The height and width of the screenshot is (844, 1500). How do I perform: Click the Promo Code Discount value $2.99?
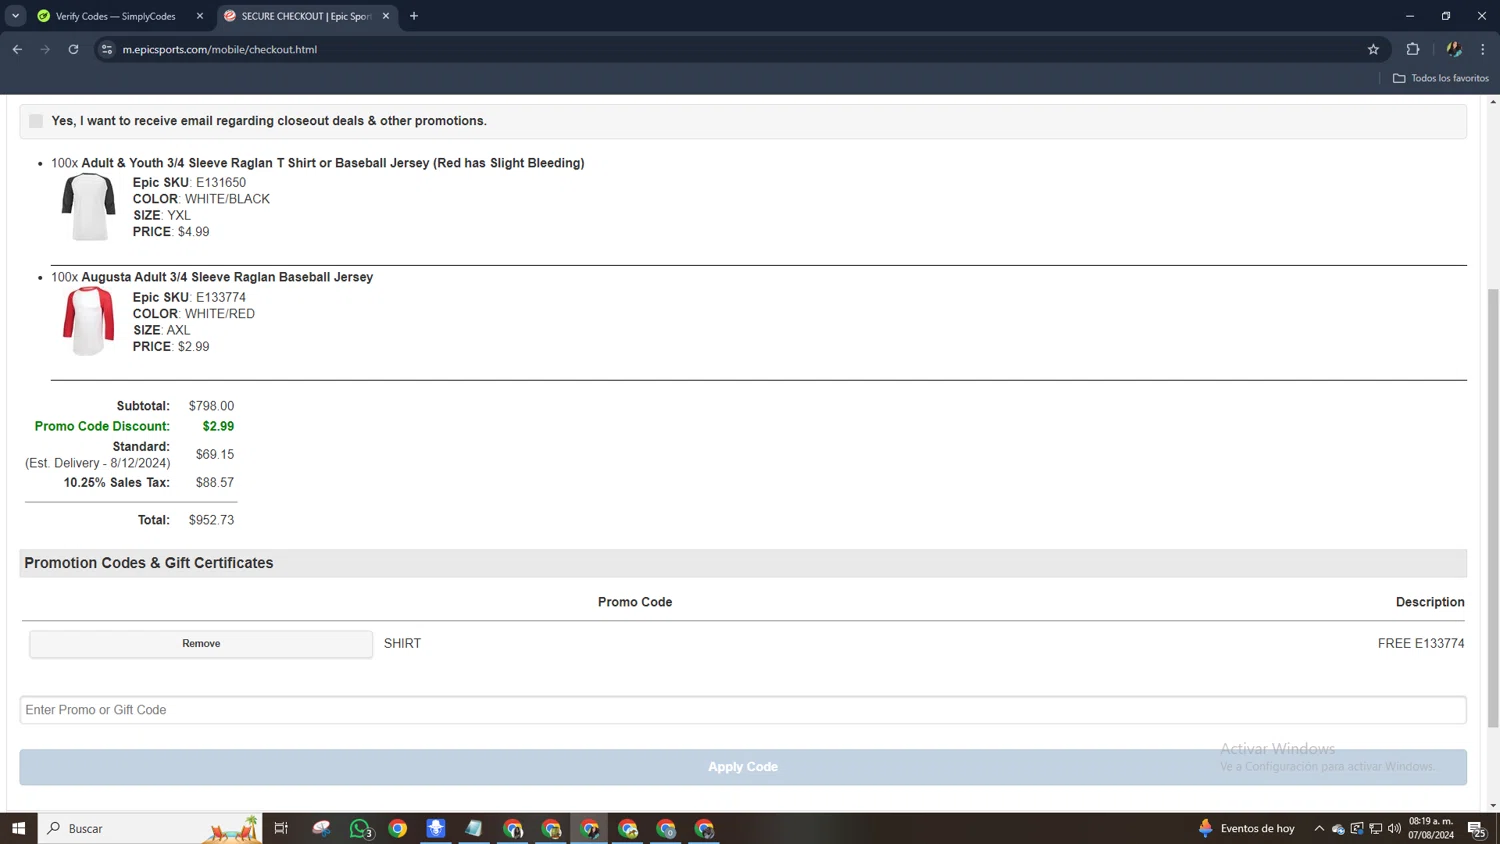218,426
